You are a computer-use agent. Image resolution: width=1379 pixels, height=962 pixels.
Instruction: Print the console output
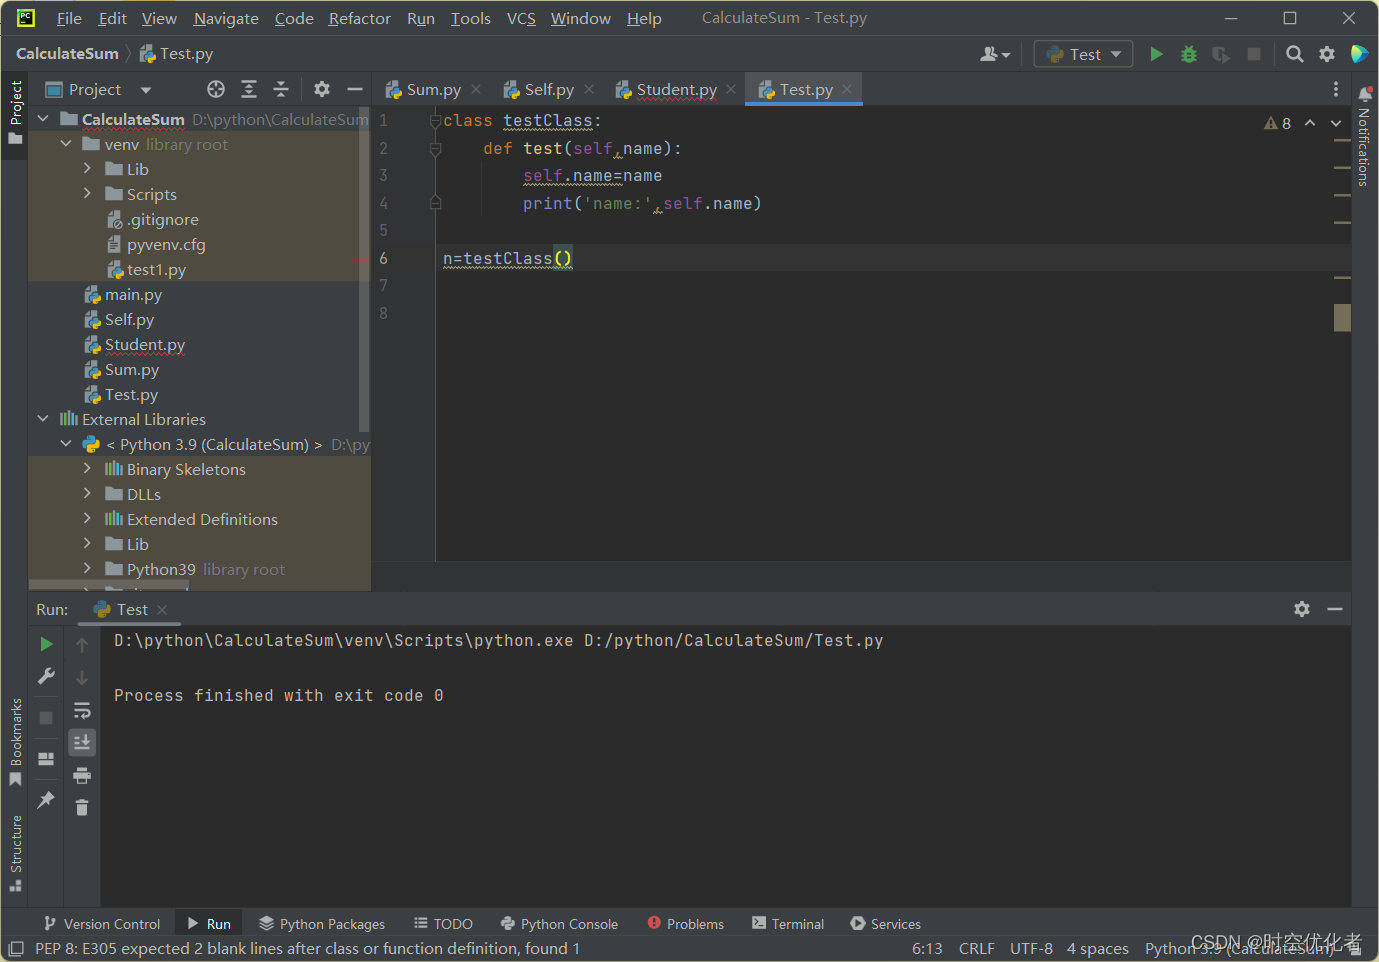click(82, 775)
